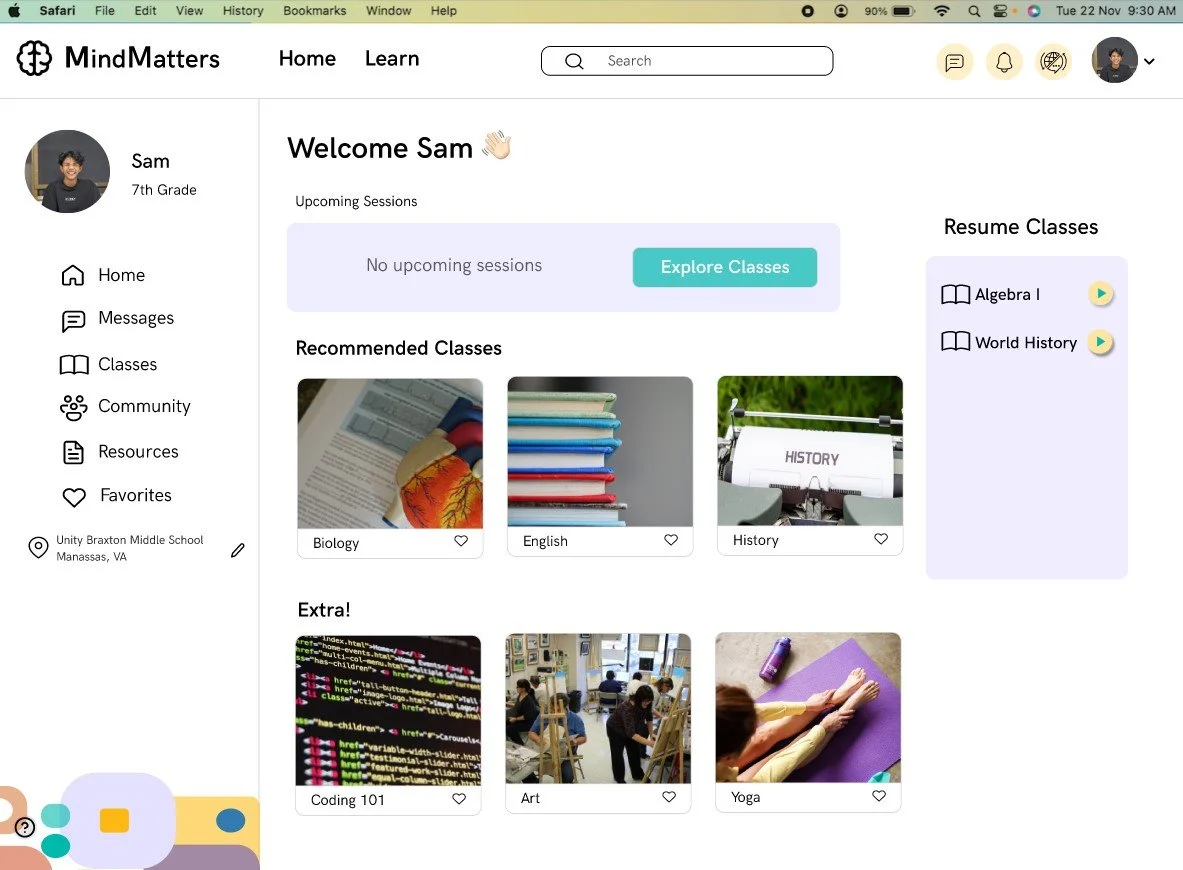1183x870 pixels.
Task: Open Spotlight search in menu bar
Action: [974, 11]
